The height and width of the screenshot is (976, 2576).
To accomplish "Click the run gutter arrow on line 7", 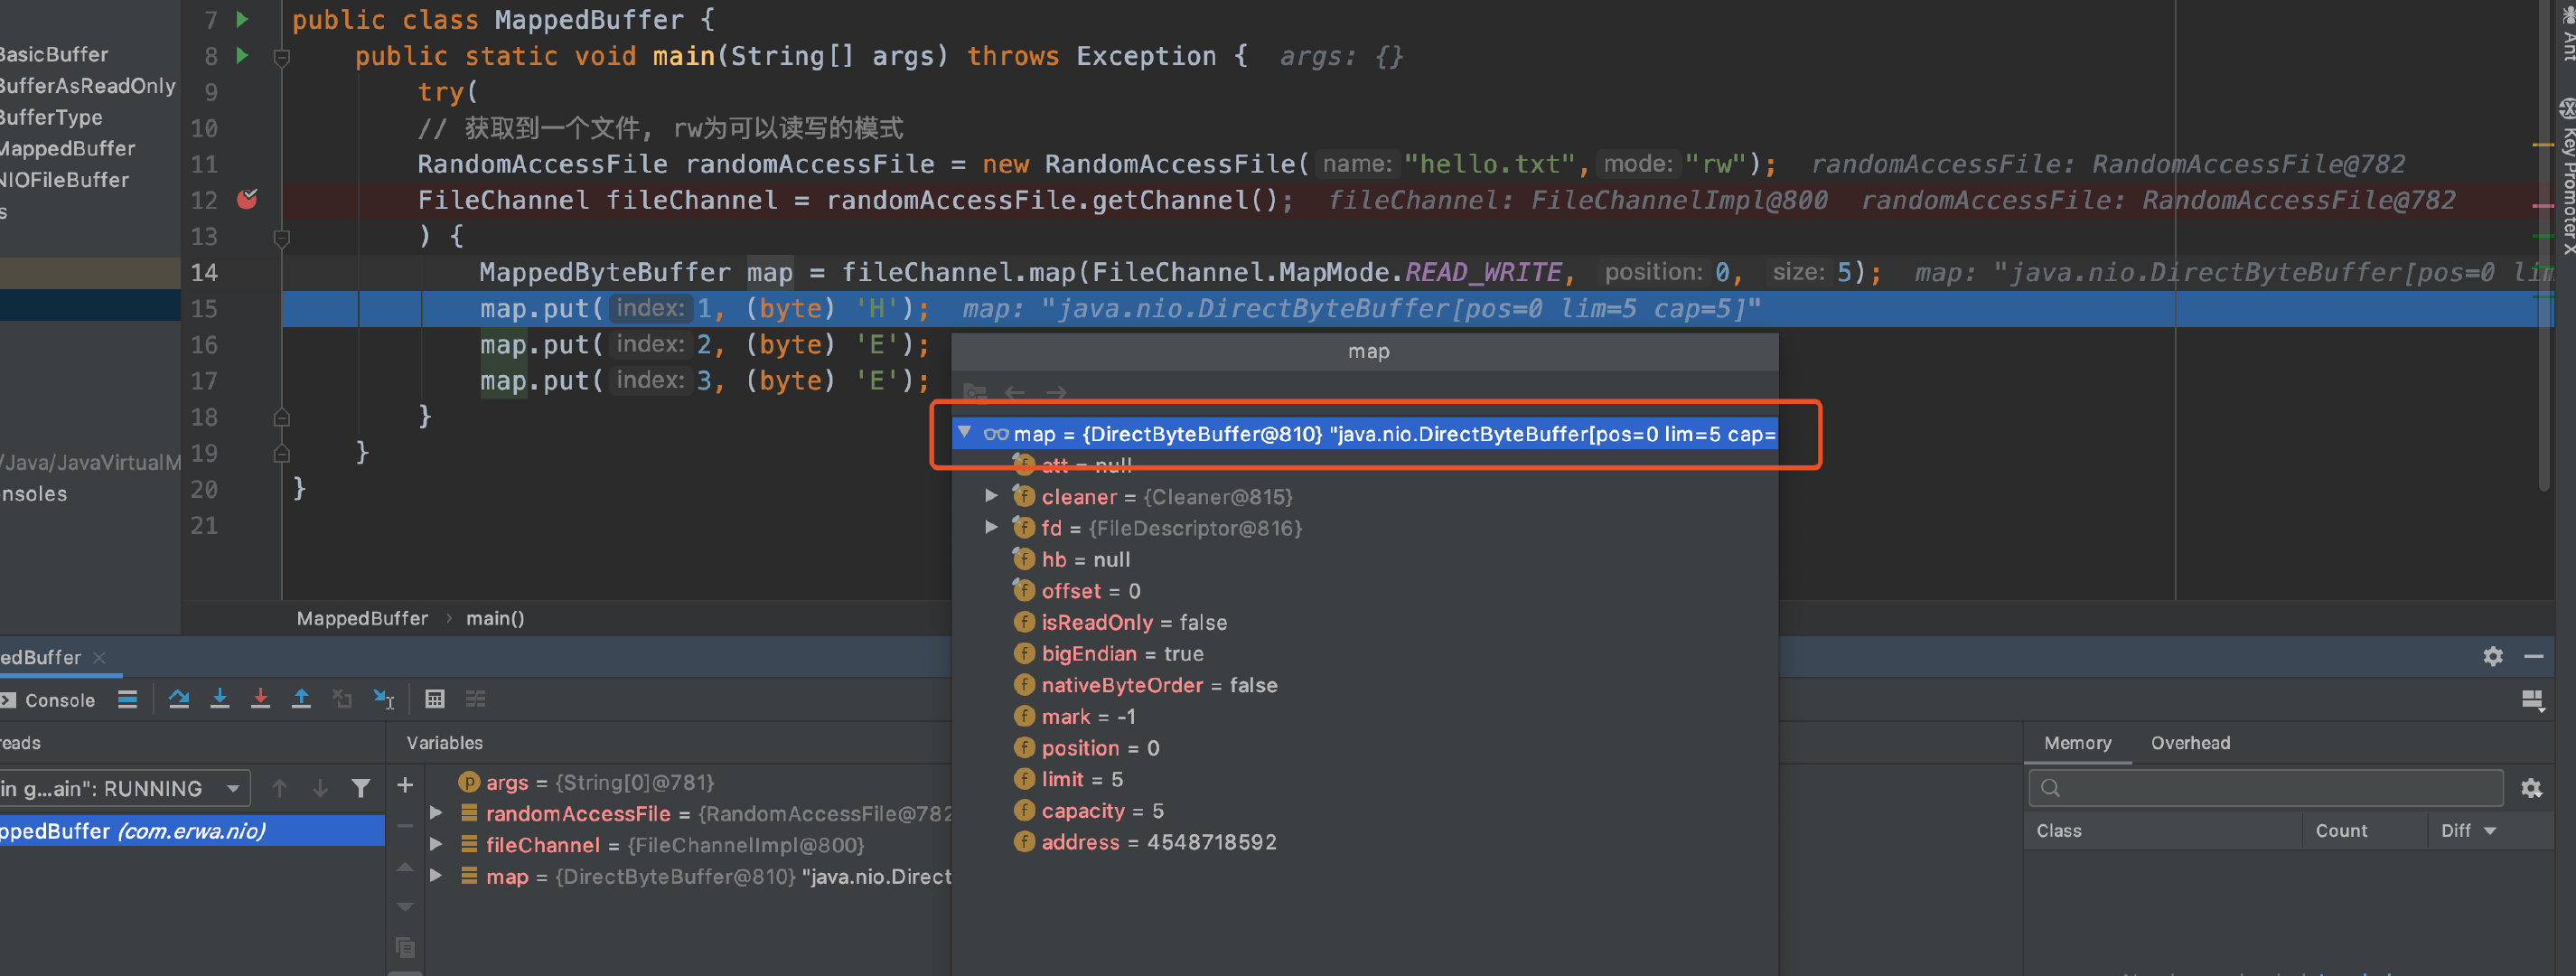I will click(242, 19).
